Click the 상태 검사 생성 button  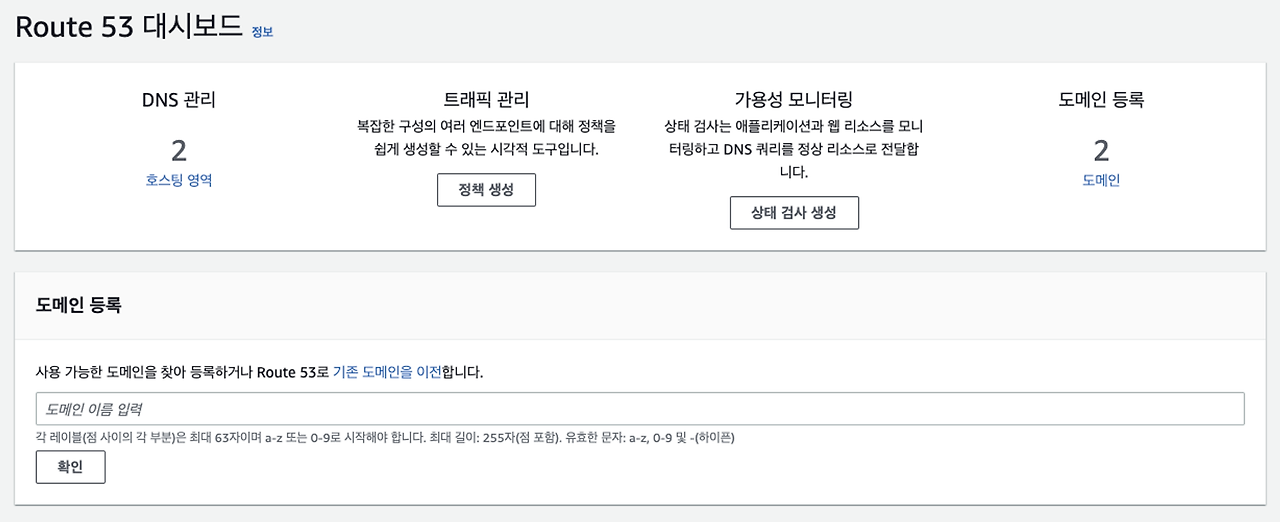(794, 213)
